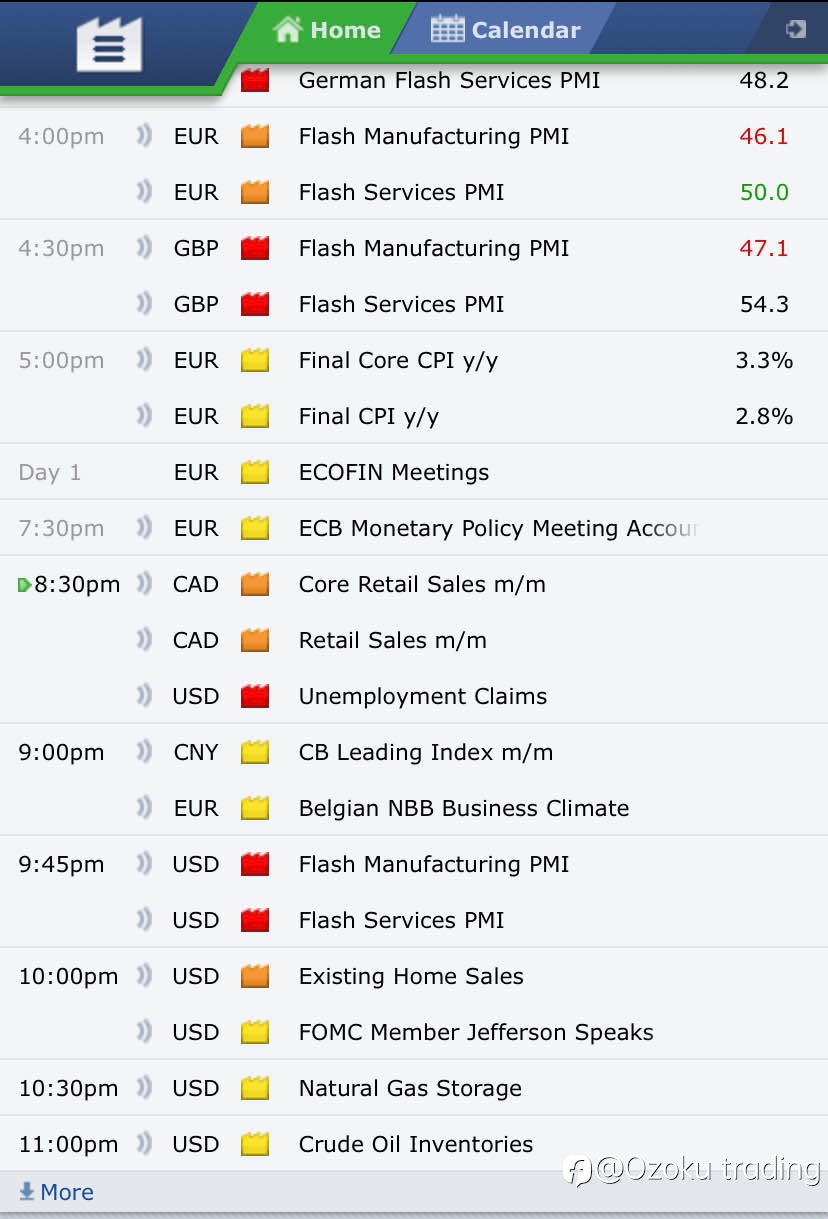Expand the Final Core CPI y/y row
828x1219 pixels.
click(414, 360)
